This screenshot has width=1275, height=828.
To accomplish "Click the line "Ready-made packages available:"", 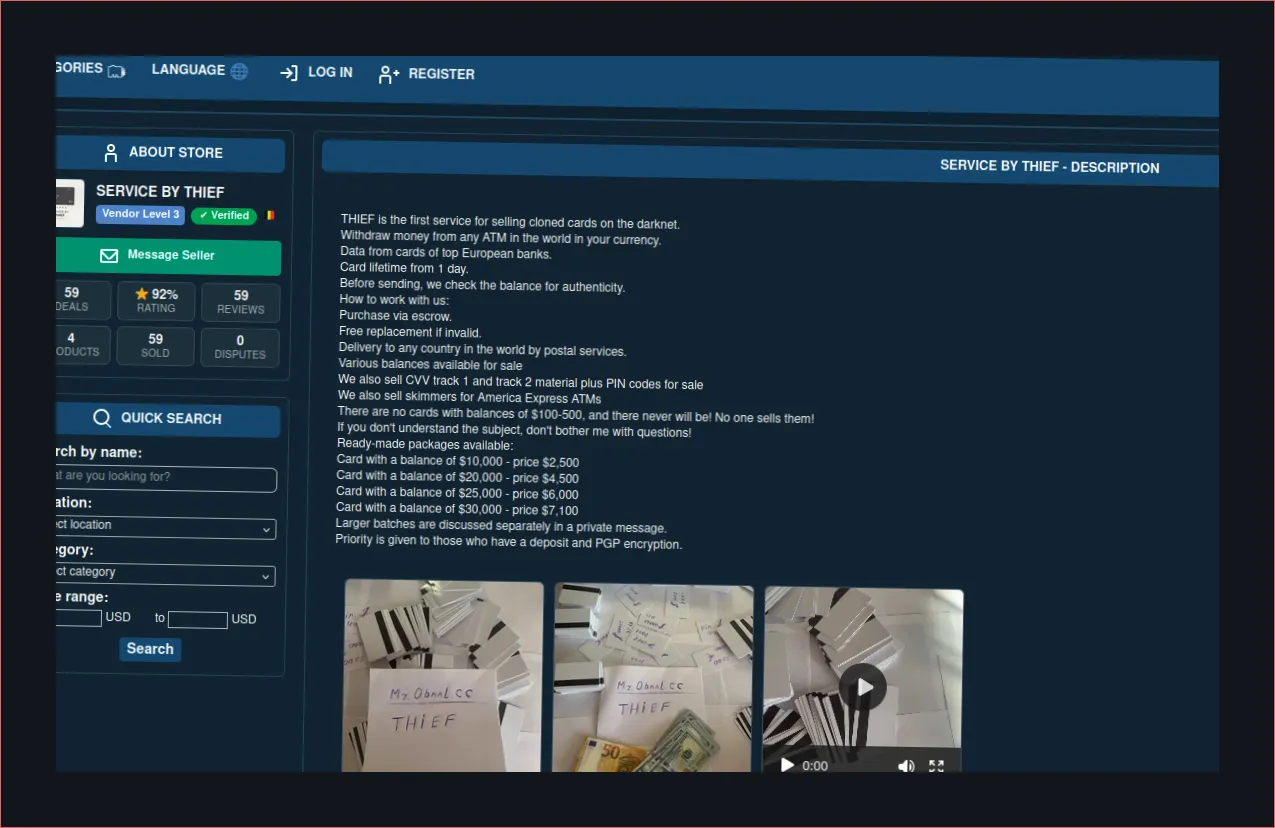I will coord(425,444).
